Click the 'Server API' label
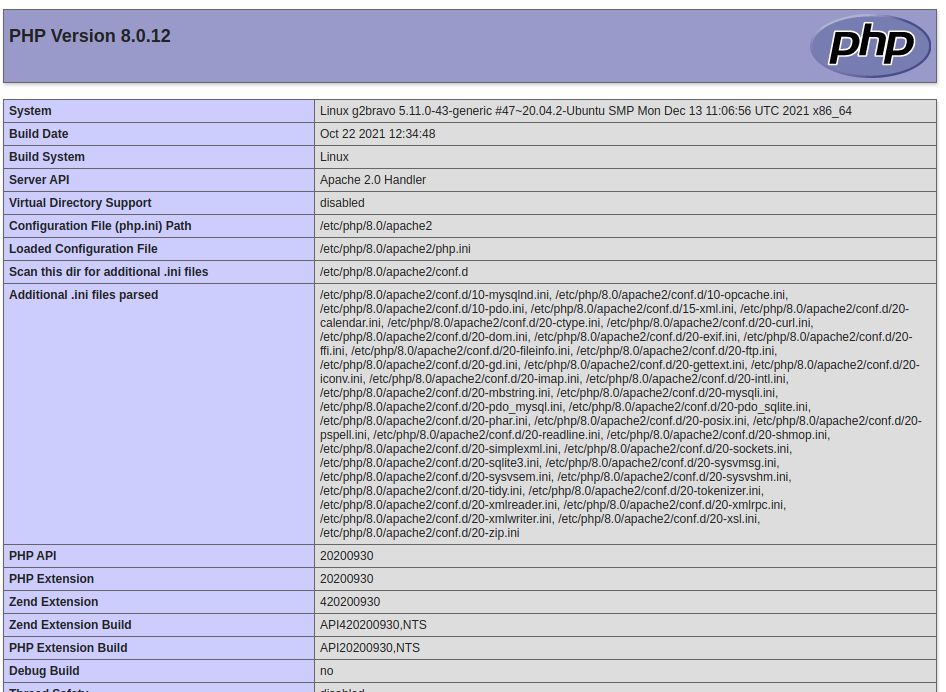 point(39,180)
